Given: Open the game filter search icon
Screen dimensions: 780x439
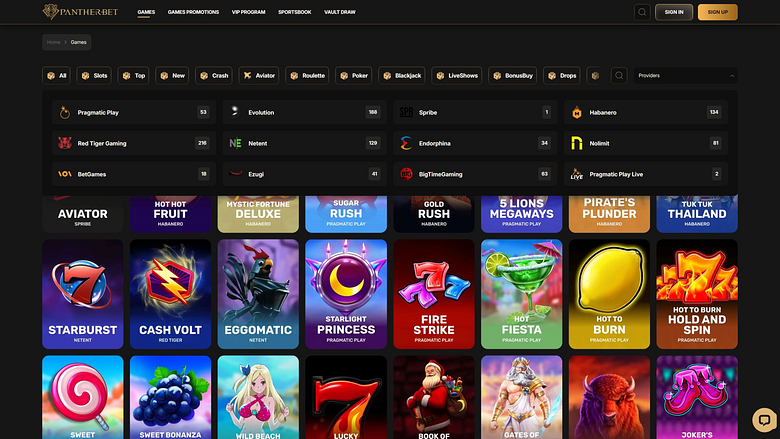Looking at the screenshot, I should (x=619, y=76).
